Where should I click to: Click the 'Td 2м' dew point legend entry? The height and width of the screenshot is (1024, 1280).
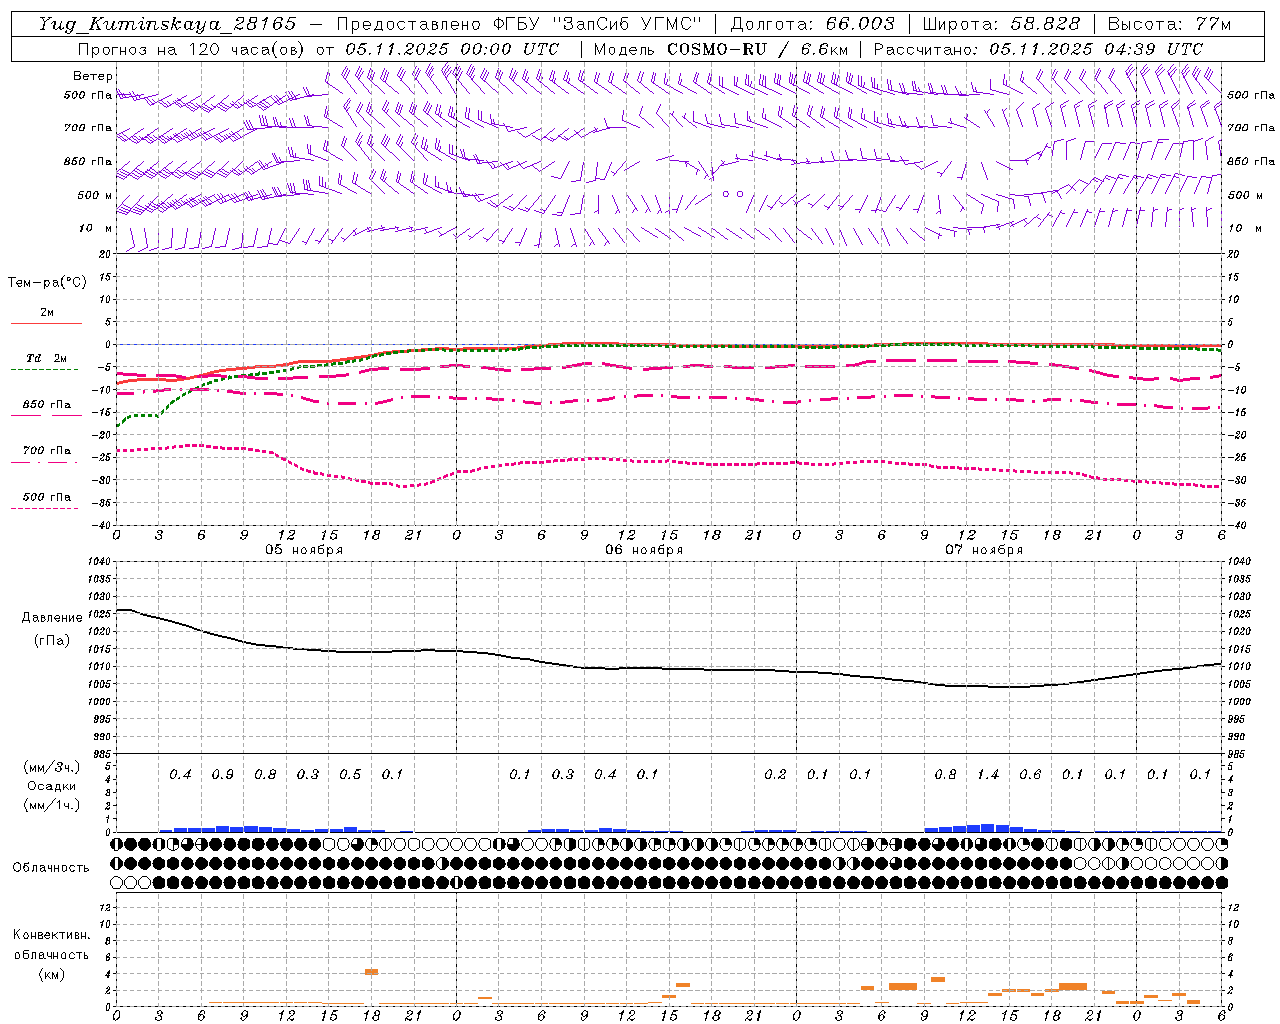click(47, 358)
